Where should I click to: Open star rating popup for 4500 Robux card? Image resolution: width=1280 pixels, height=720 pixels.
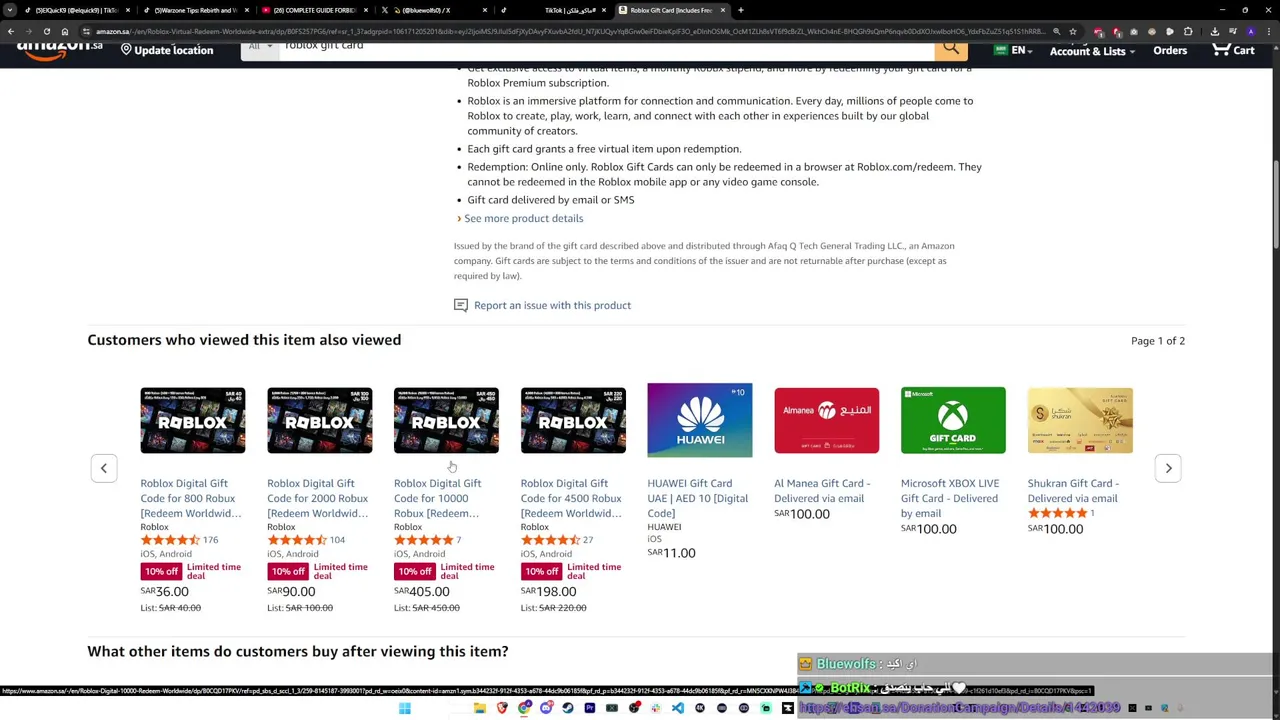pyautogui.click(x=550, y=540)
